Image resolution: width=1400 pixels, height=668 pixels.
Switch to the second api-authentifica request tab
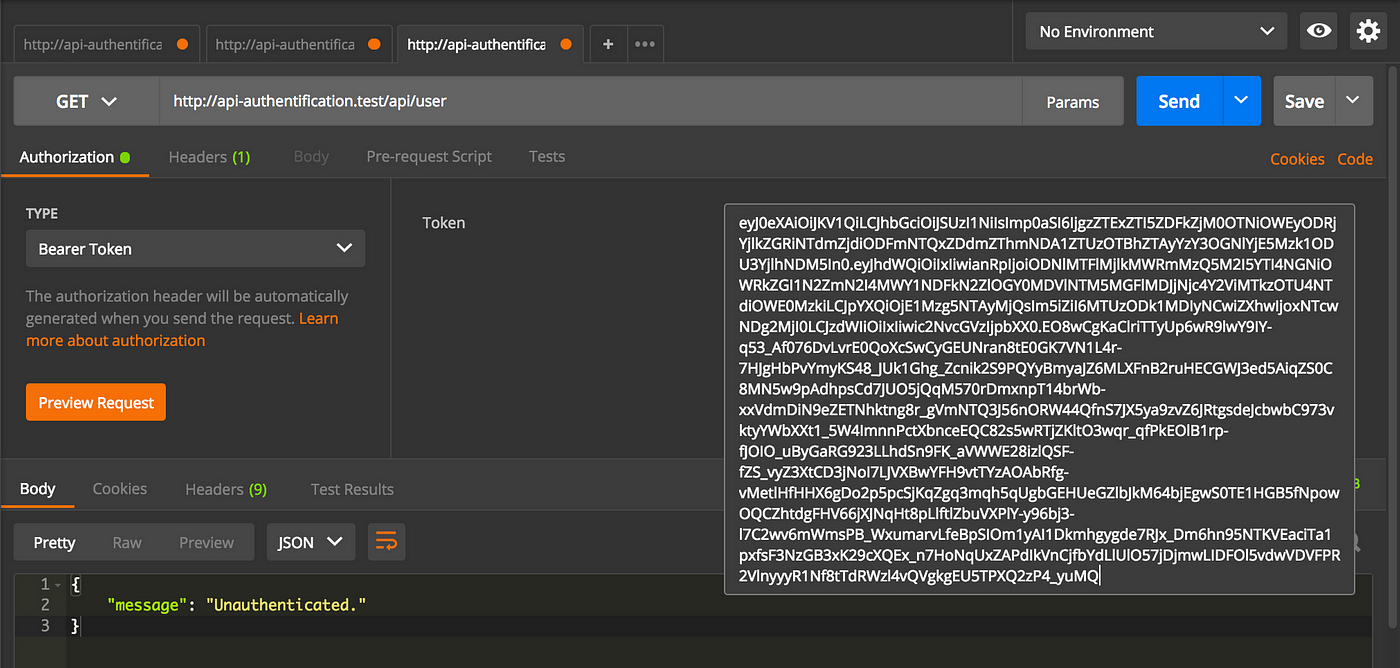(x=298, y=44)
